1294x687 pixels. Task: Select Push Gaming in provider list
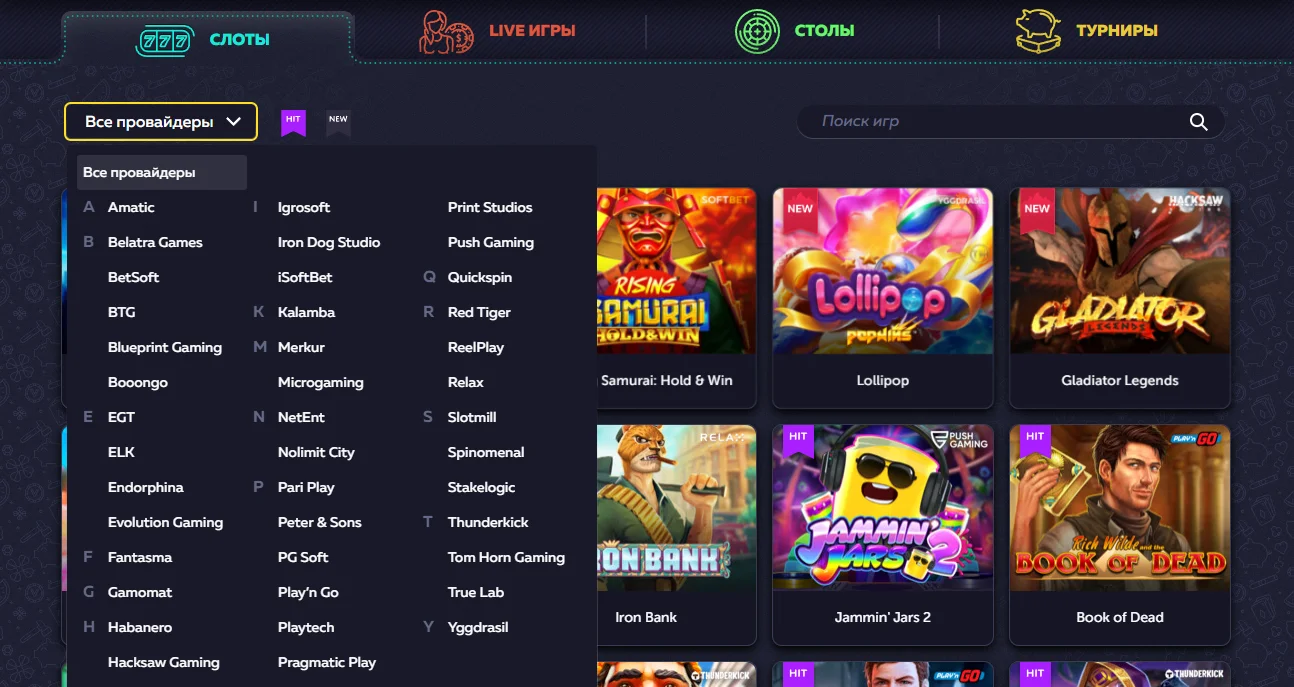(491, 242)
